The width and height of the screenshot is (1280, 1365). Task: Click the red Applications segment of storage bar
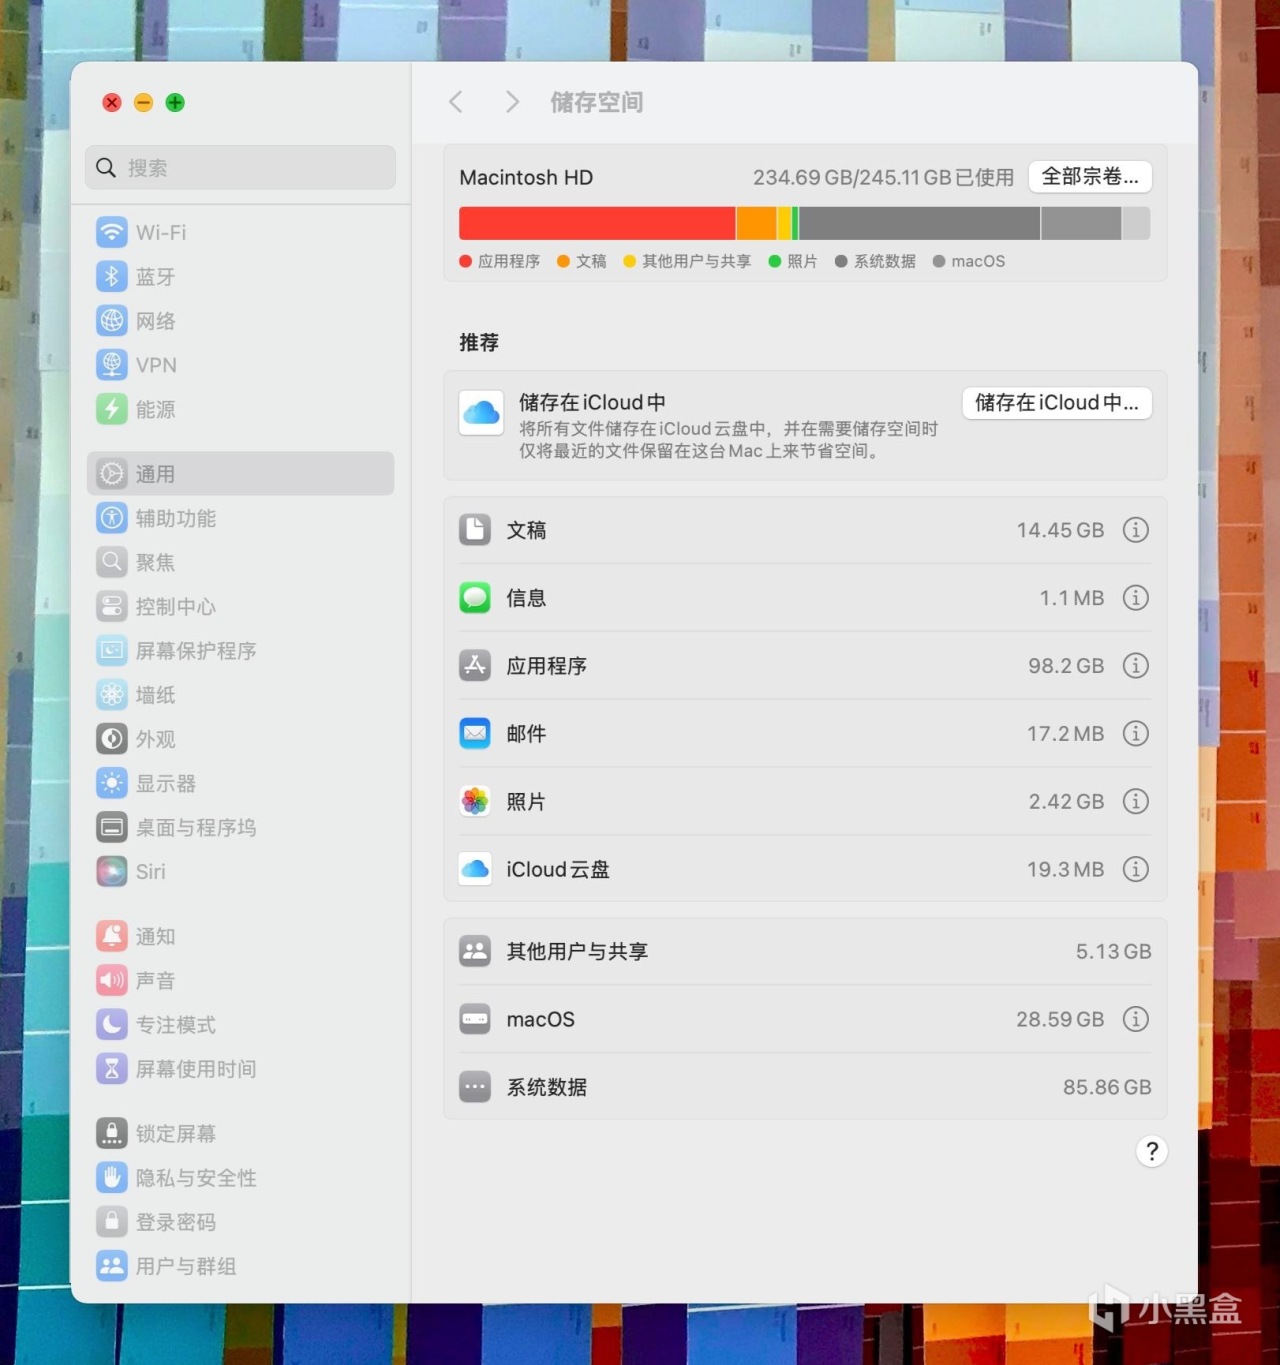(x=597, y=224)
